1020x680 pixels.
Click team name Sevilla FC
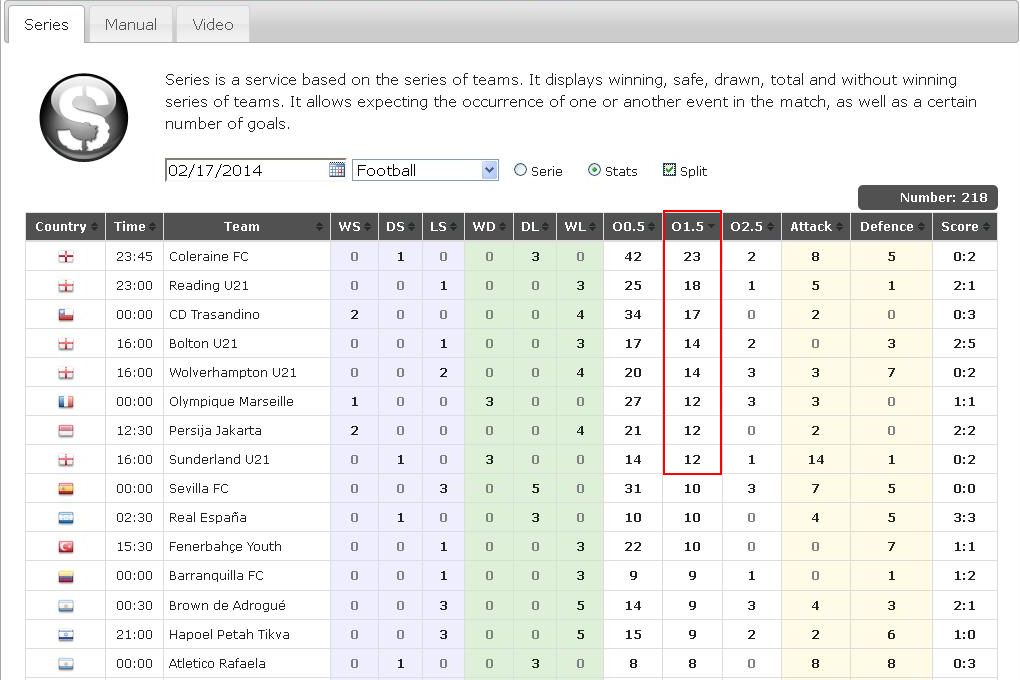click(199, 489)
